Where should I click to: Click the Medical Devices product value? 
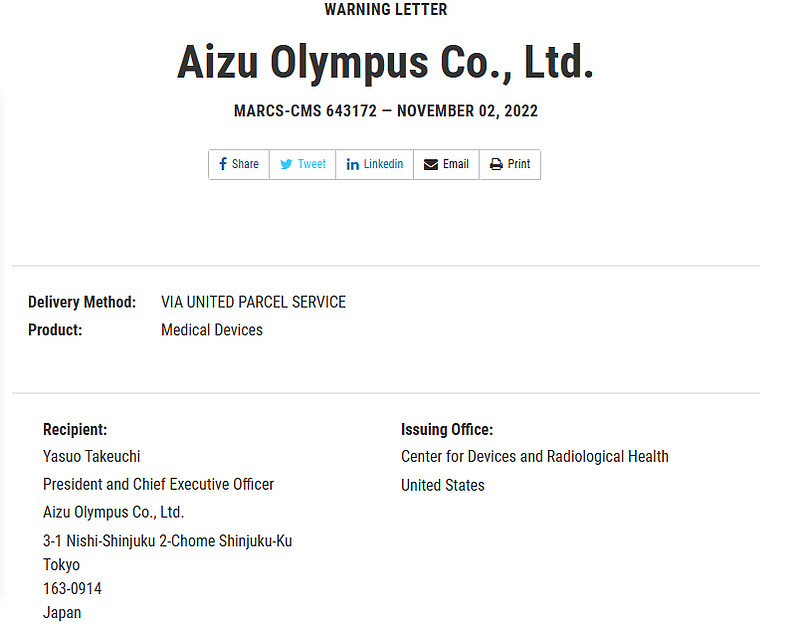tap(212, 330)
